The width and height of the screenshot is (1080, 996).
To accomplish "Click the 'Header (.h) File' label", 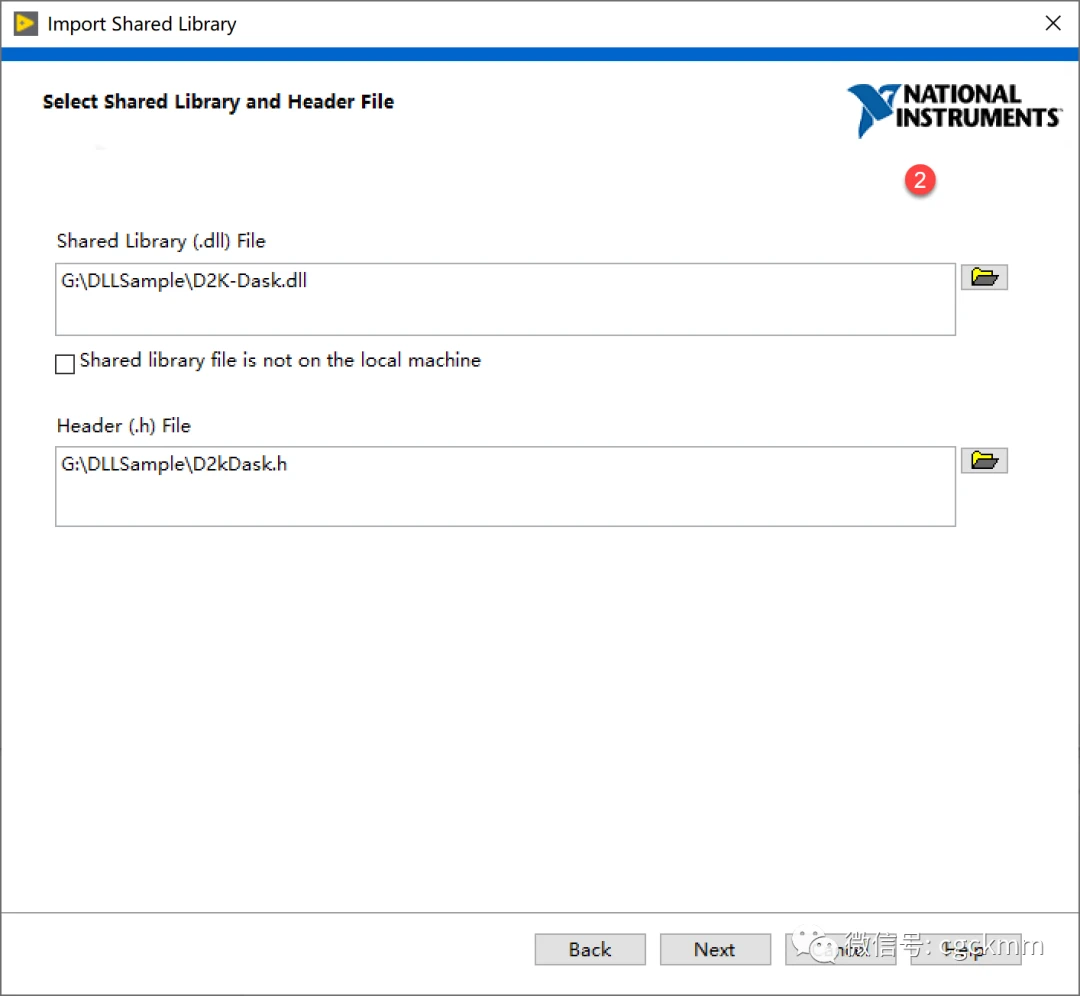I will [124, 426].
